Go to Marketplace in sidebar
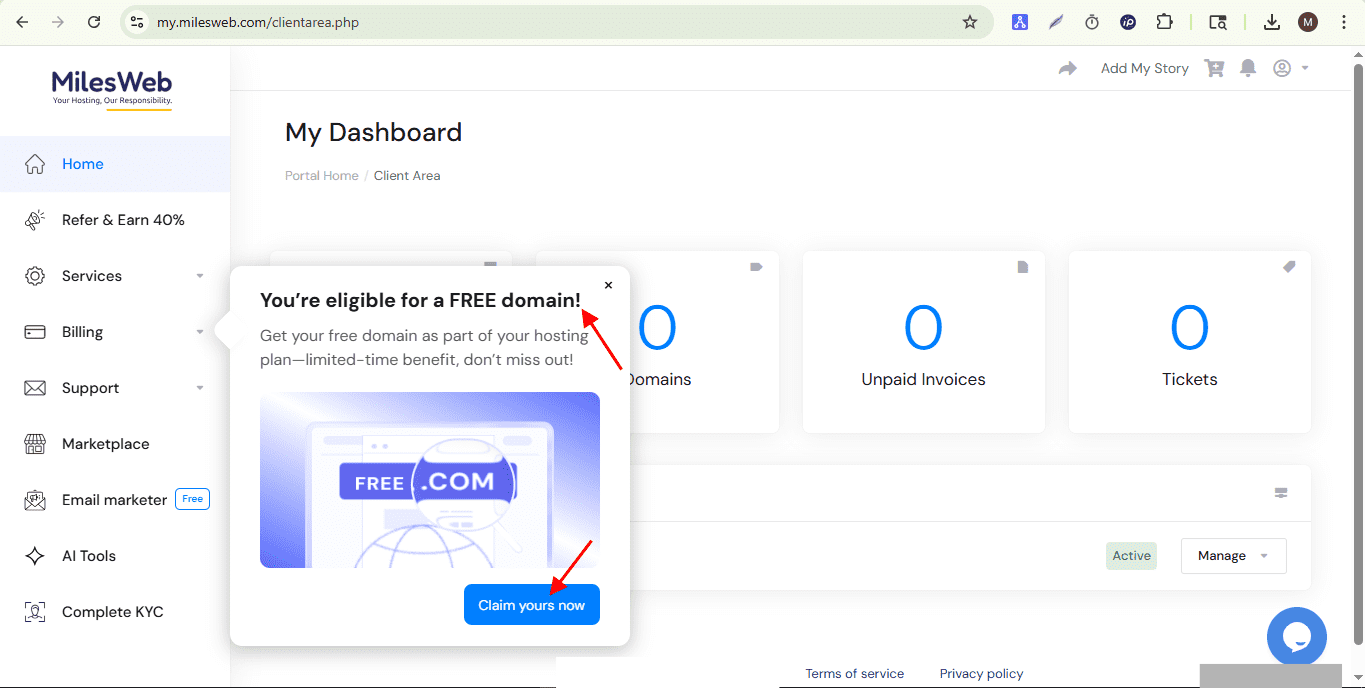Screen dimensions: 1365x688 (105, 444)
